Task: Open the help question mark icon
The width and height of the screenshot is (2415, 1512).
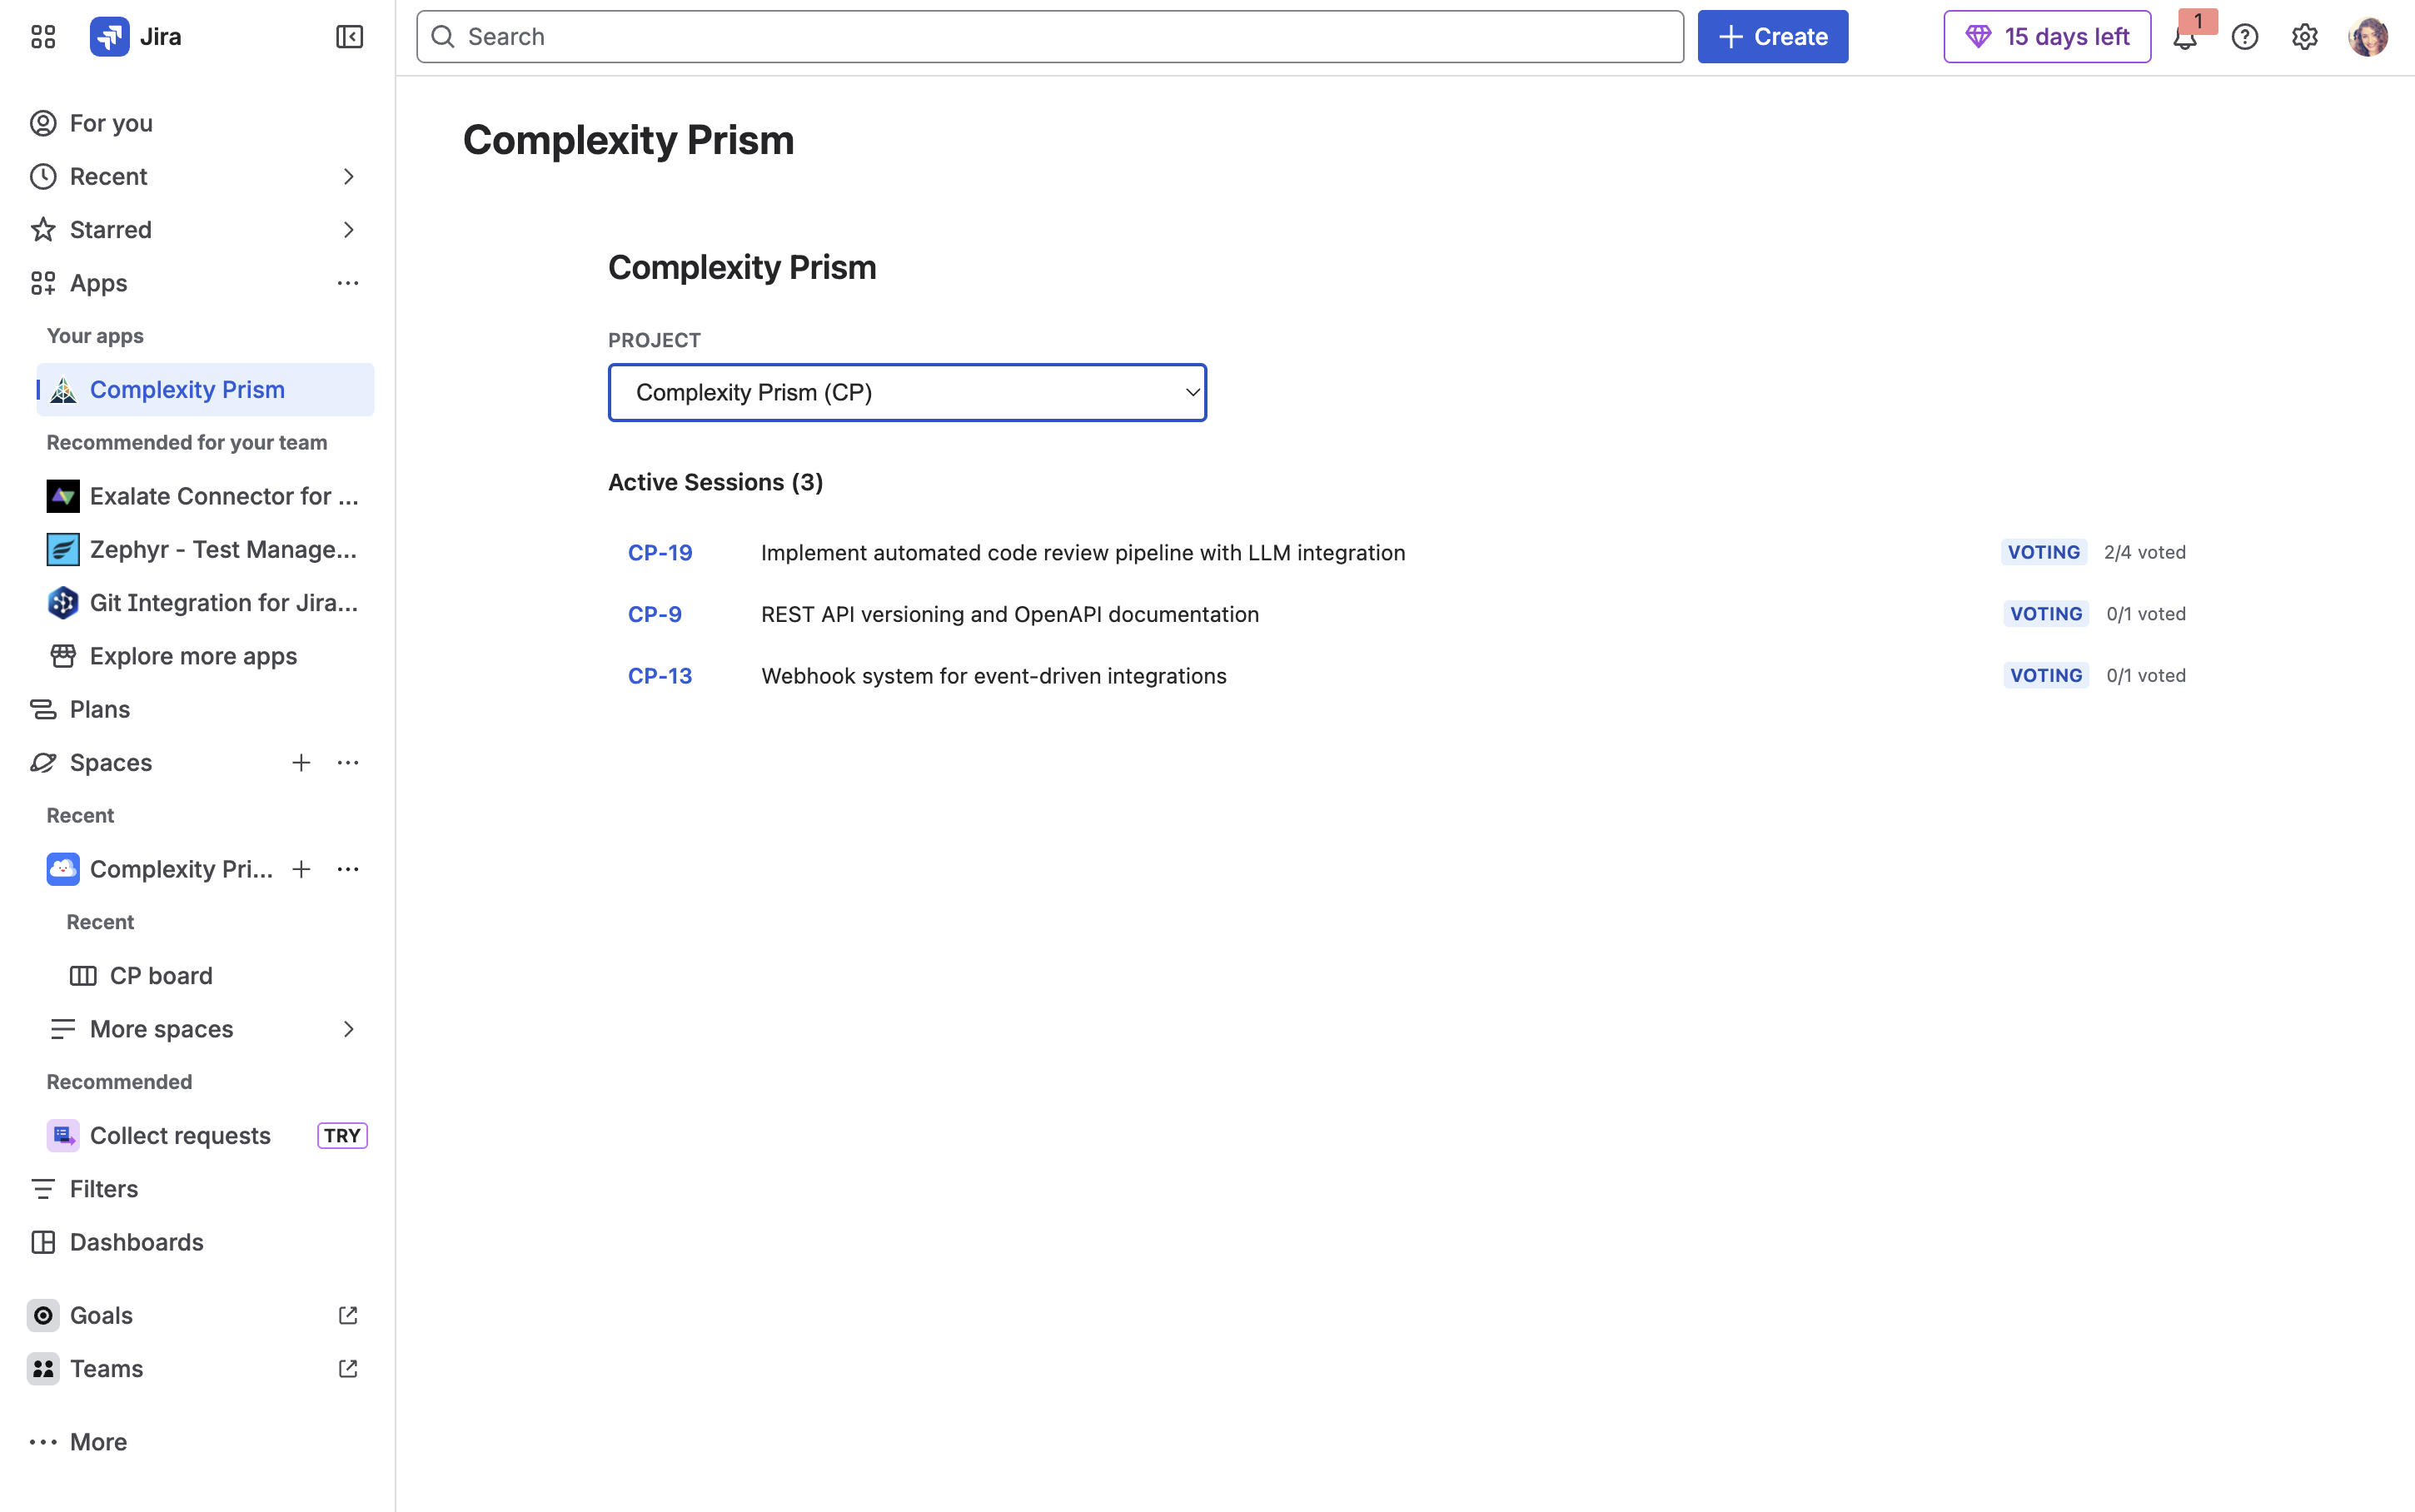Action: pyautogui.click(x=2245, y=38)
